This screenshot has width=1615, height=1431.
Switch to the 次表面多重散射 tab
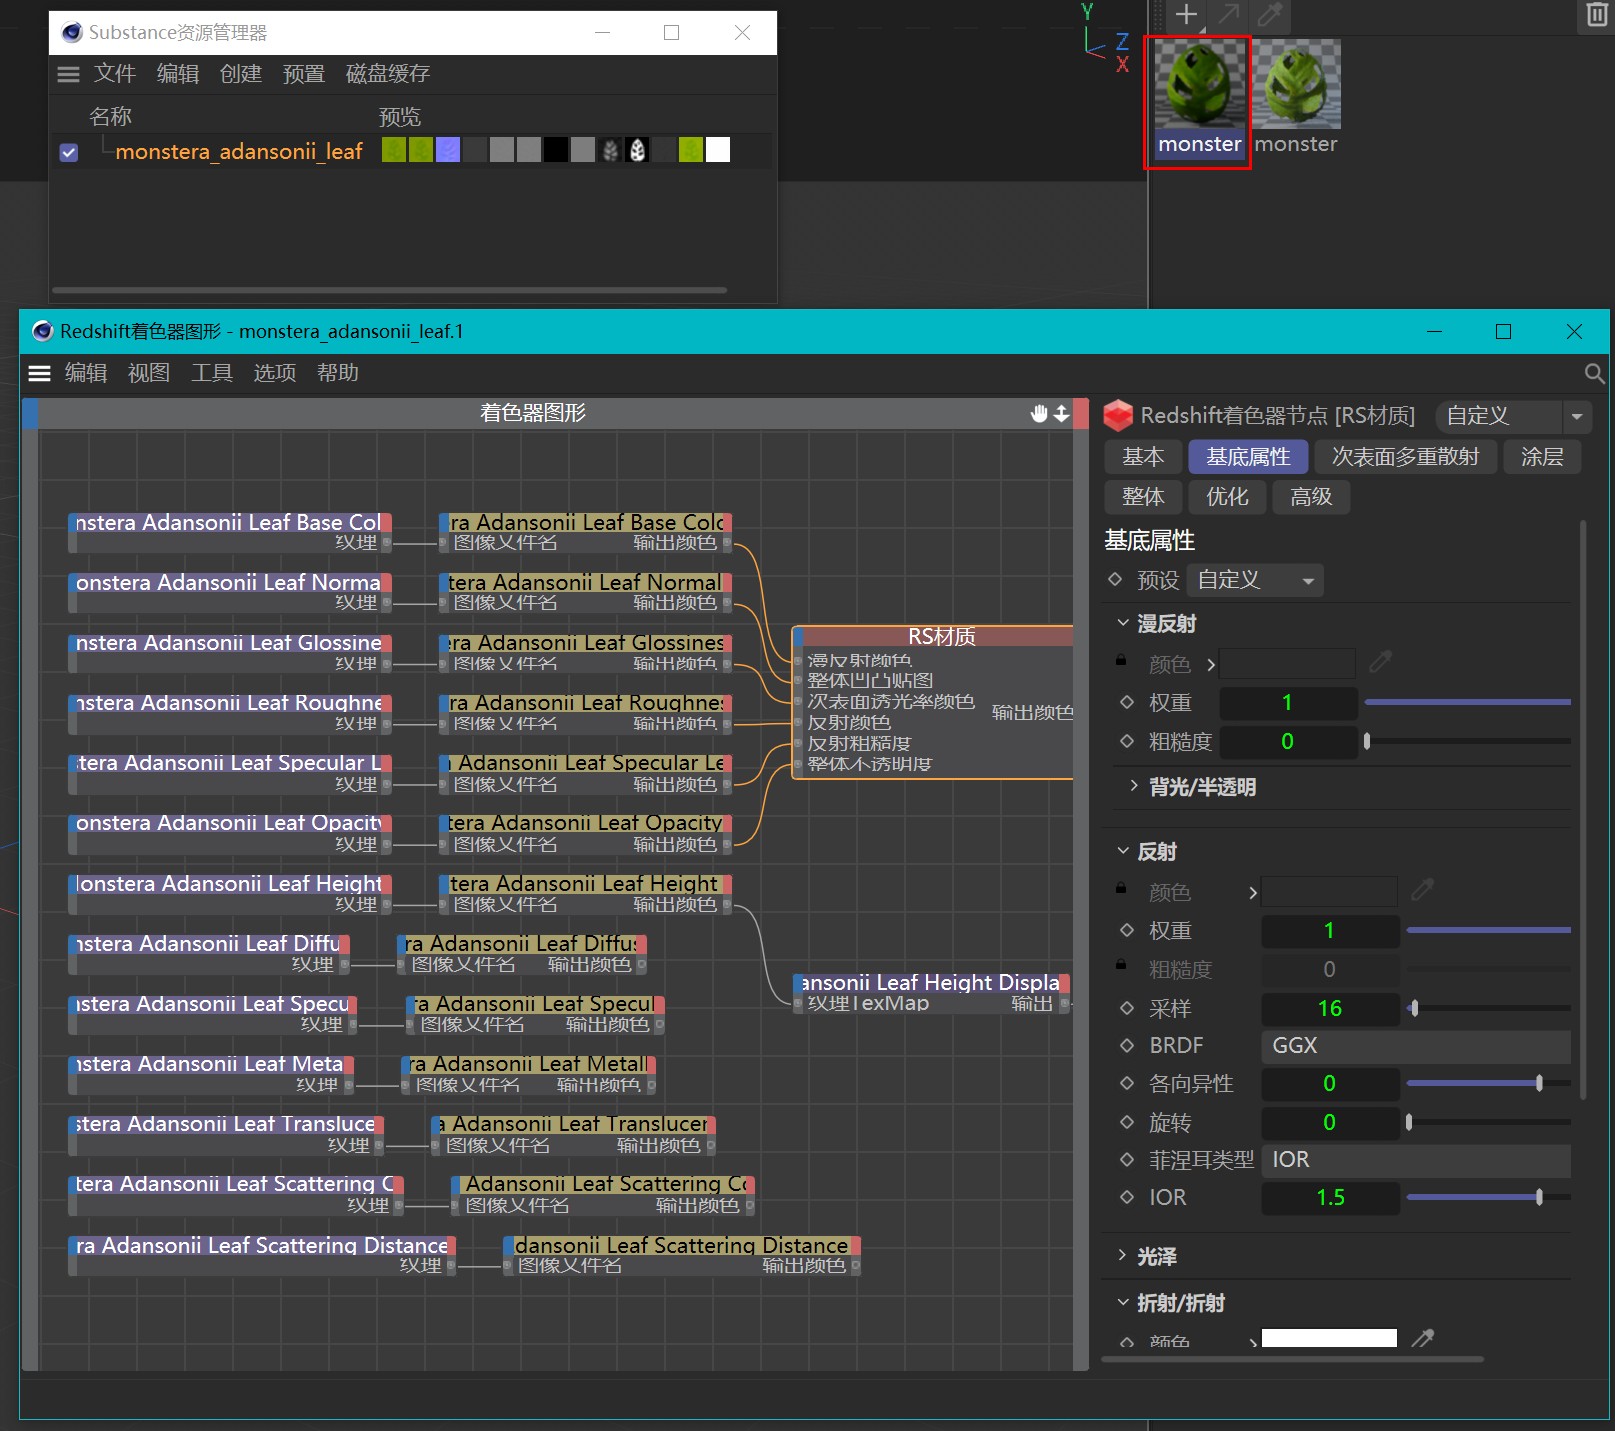pyautogui.click(x=1405, y=457)
